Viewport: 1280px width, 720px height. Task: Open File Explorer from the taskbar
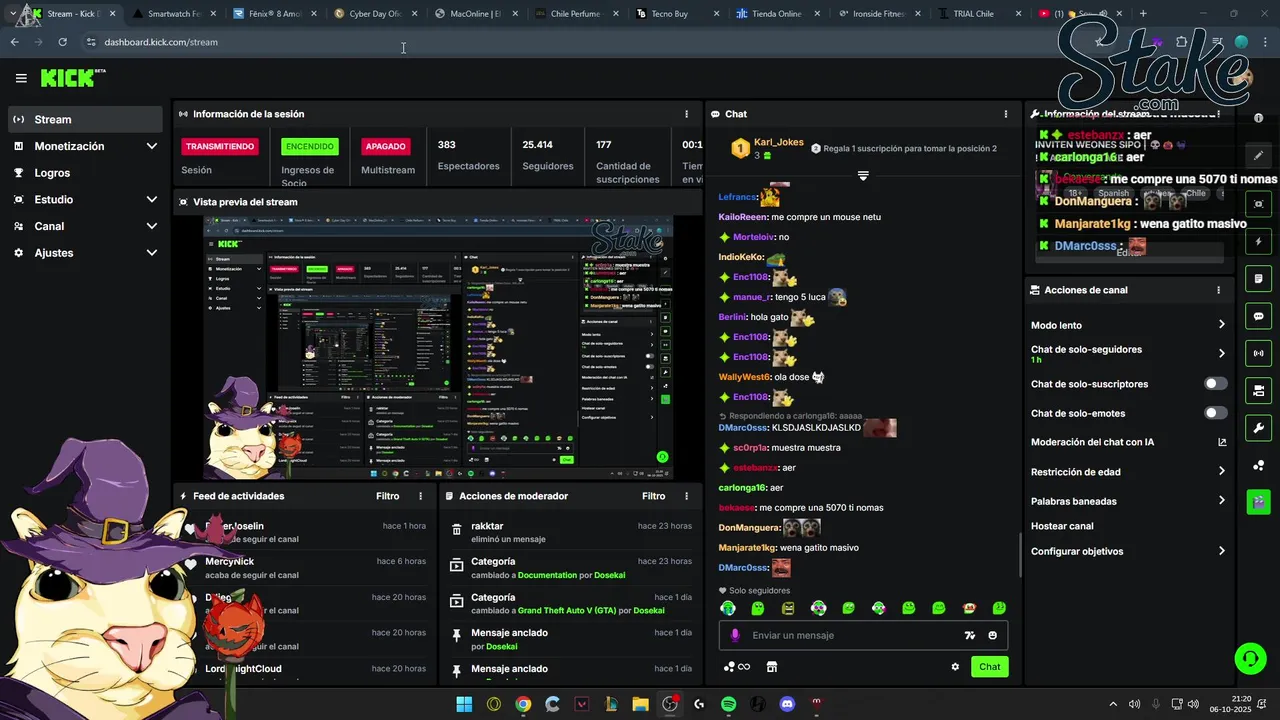point(640,704)
